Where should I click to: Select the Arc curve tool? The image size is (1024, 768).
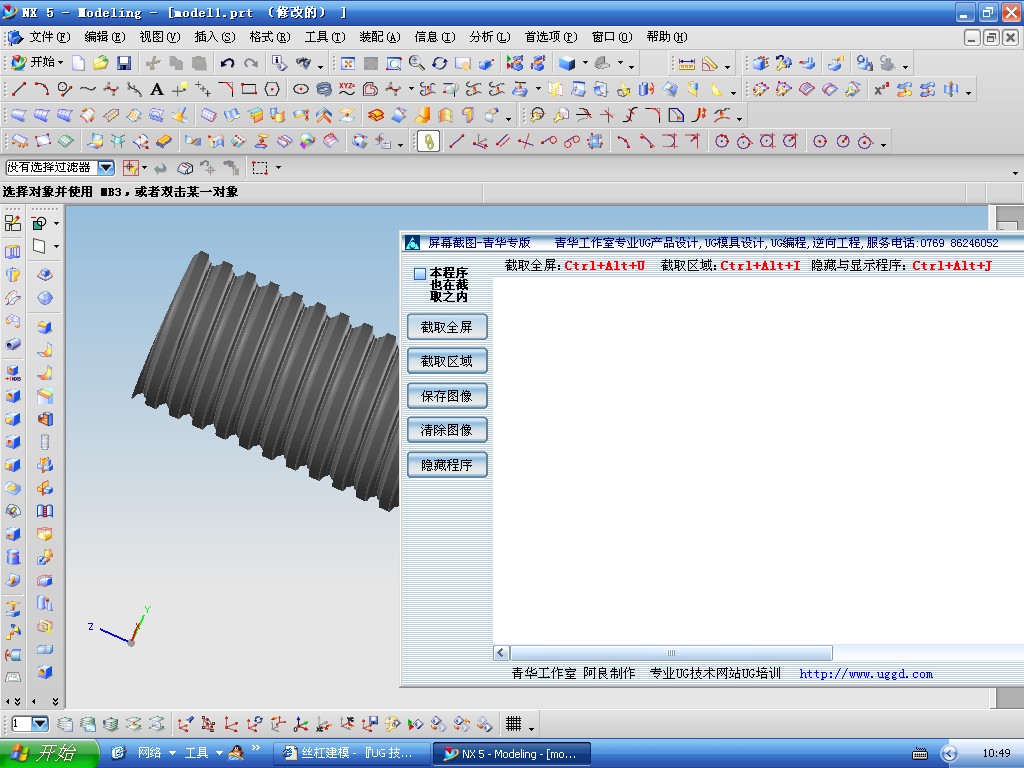(41, 89)
